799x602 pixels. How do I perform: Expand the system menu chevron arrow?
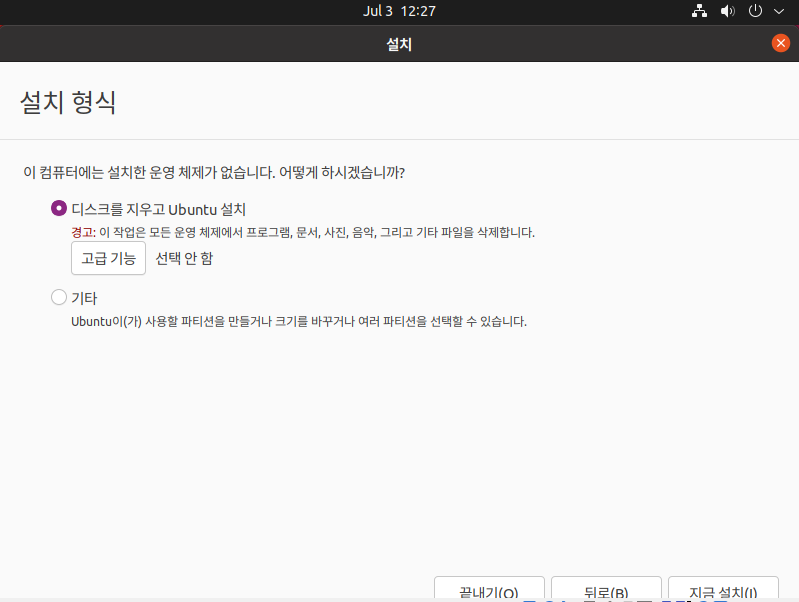point(779,11)
